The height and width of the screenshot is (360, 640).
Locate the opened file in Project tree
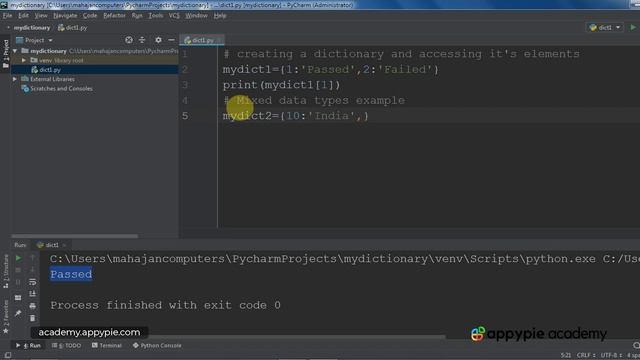pos(129,40)
